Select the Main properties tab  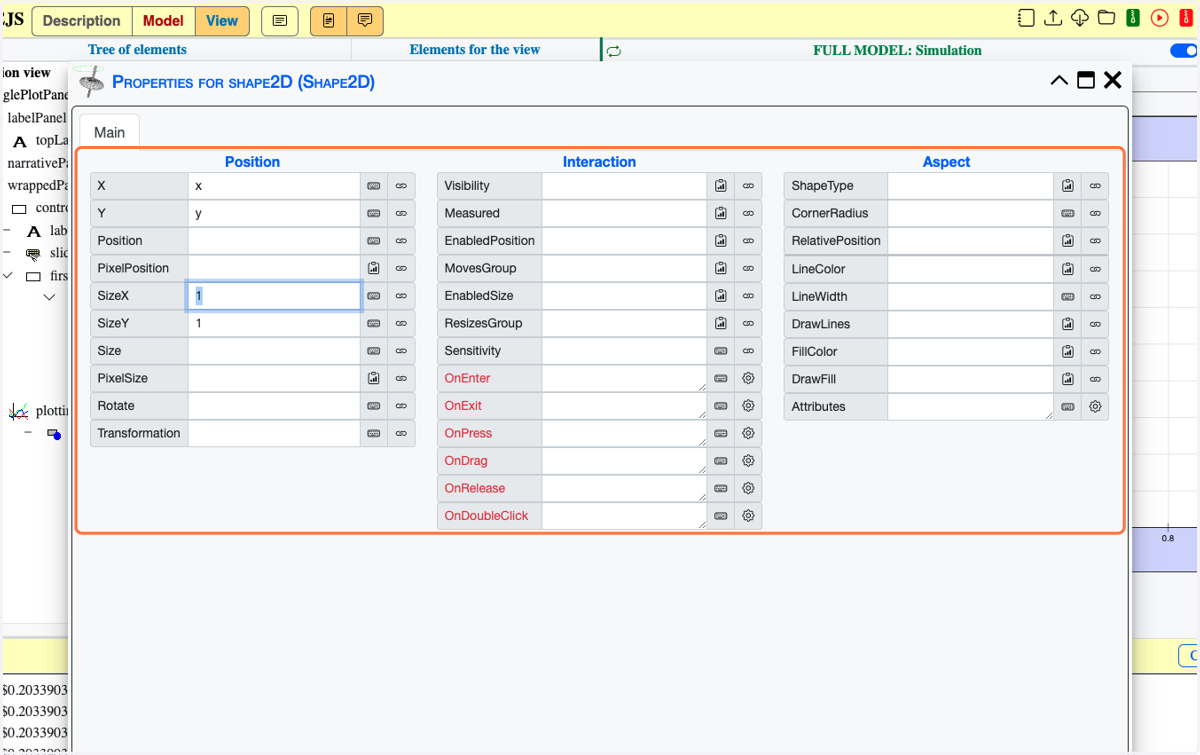click(x=110, y=132)
